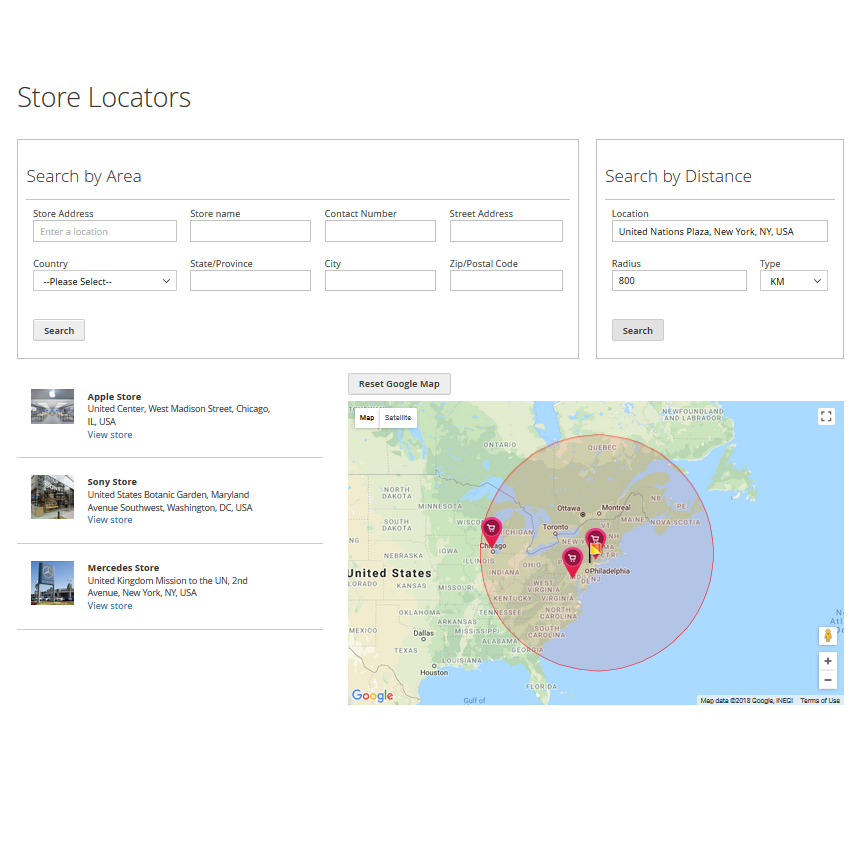Screen dimensions: 860x860
Task: Focus the State/Province input field
Action: coord(250,280)
